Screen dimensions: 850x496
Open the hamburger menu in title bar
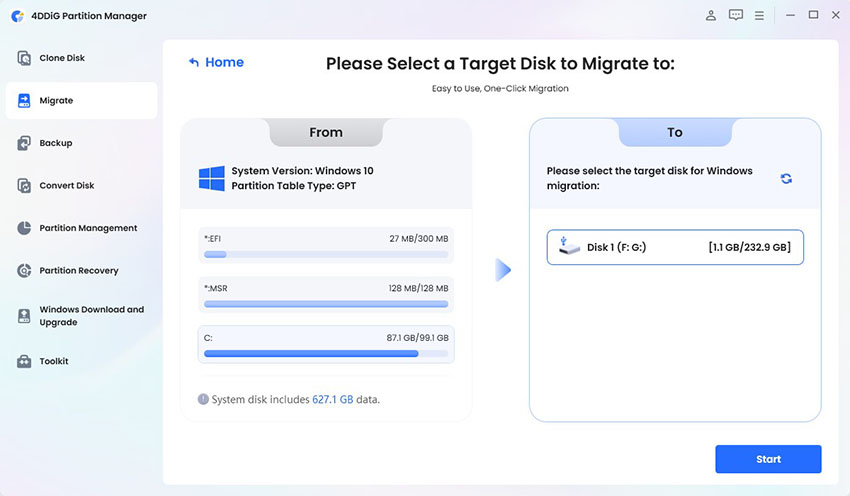(760, 15)
